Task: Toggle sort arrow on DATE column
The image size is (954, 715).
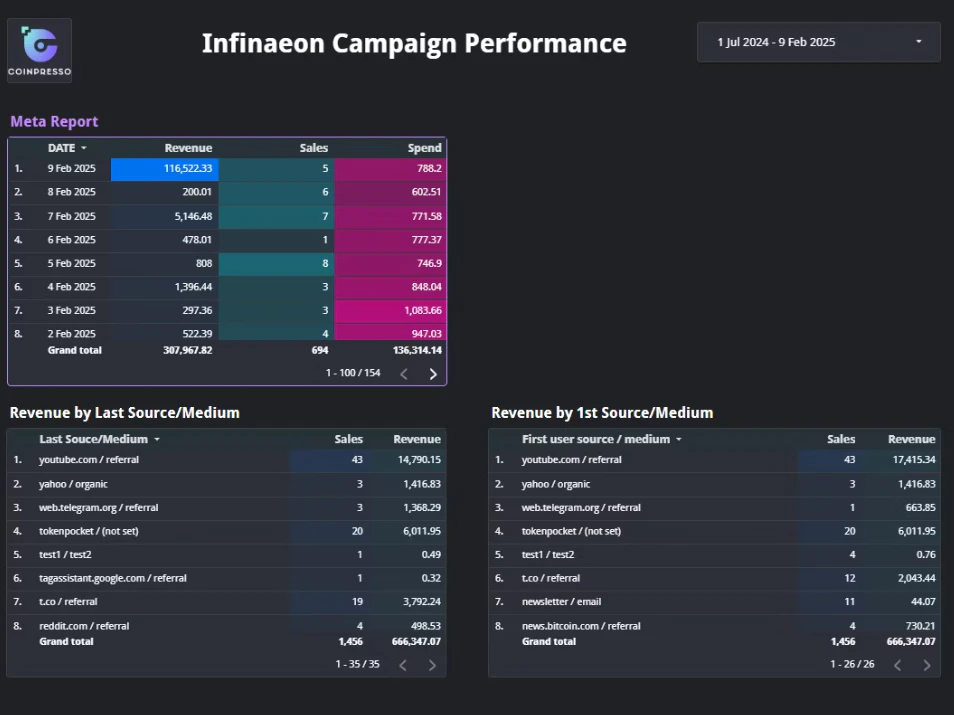Action: 83,148
